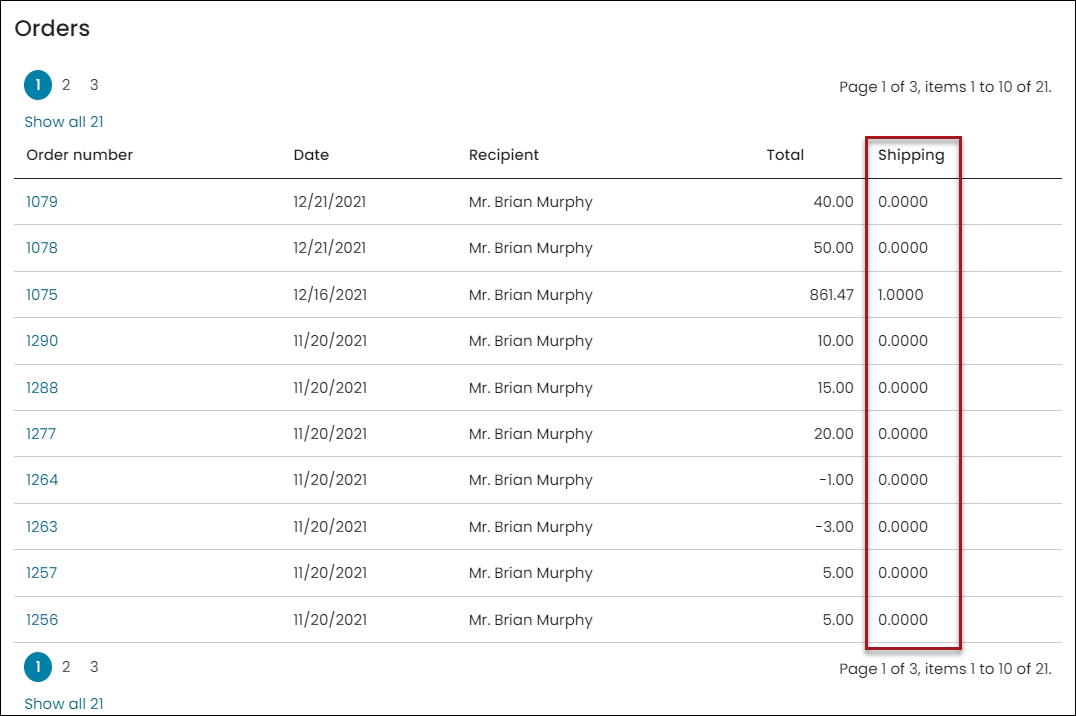
Task: Open order number 1264
Action: [42, 480]
